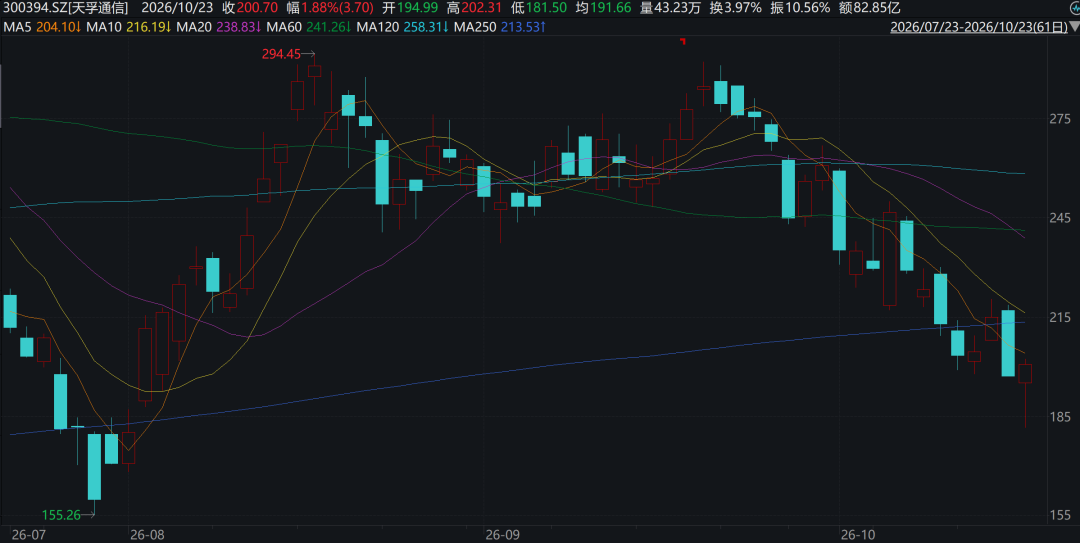Select the MA120 258.31 indicator label
The width and height of the screenshot is (1080, 543).
[x=403, y=28]
